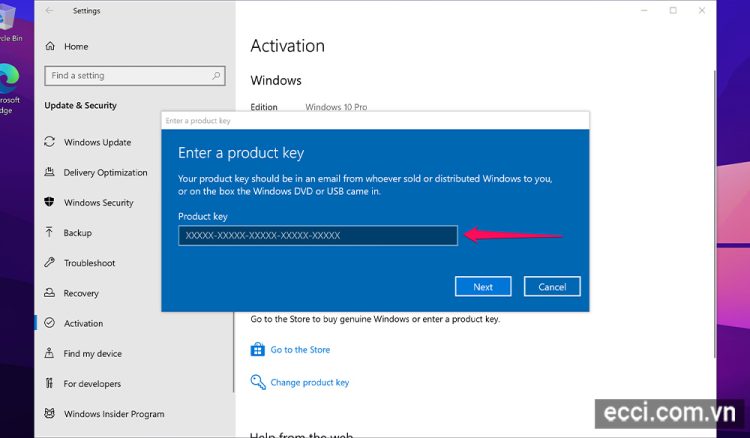Click the search magnifier in Find a setting

[x=216, y=76]
